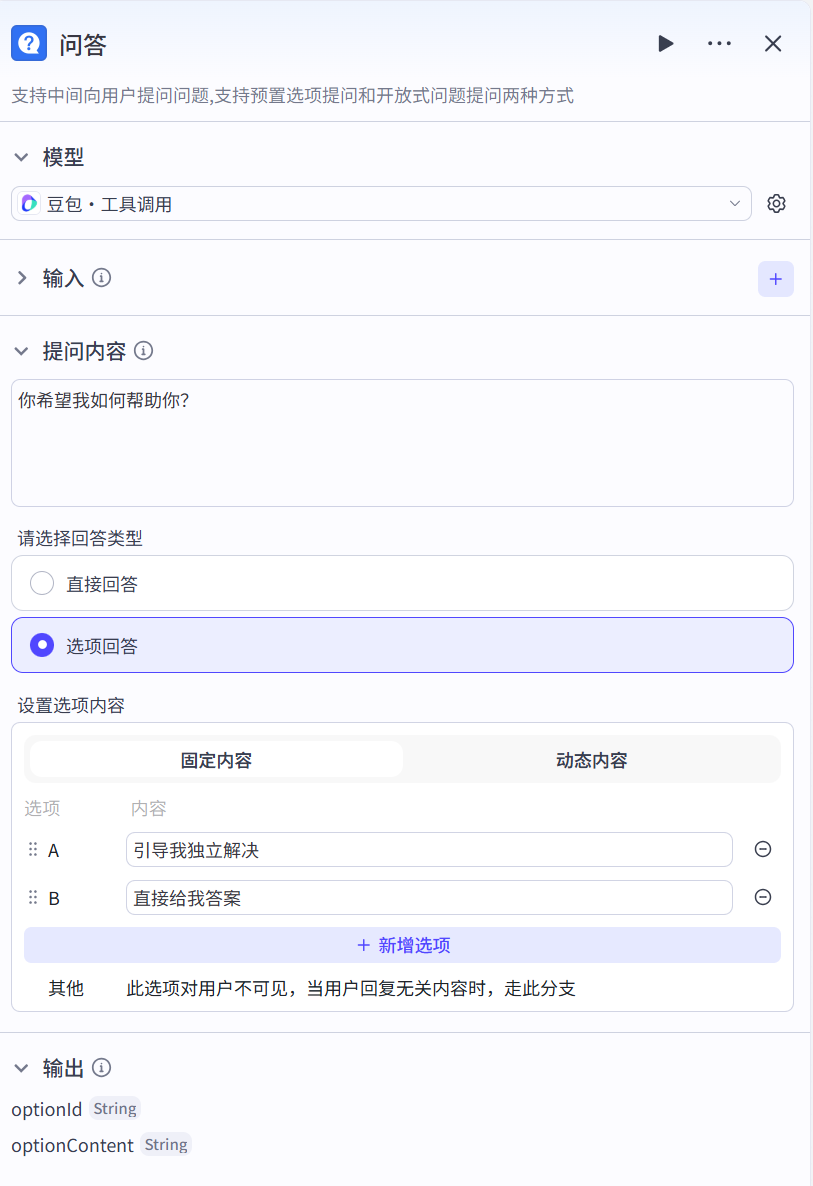Switch to the 固定内容 tab
Viewport: 813px width, 1186px height.
pyautogui.click(x=216, y=760)
